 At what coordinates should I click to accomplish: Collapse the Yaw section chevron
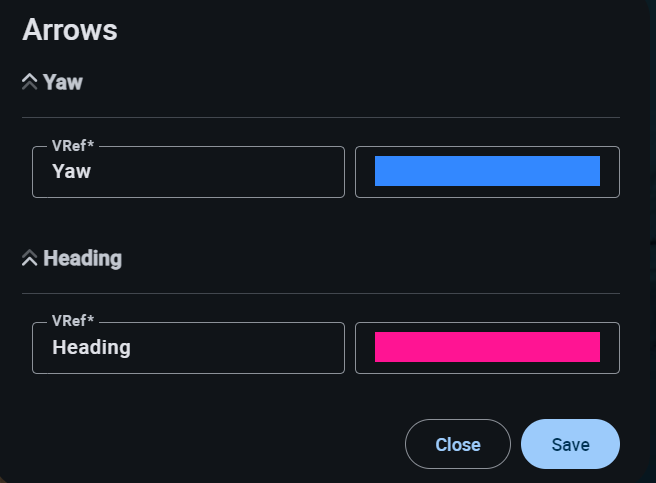pos(29,82)
